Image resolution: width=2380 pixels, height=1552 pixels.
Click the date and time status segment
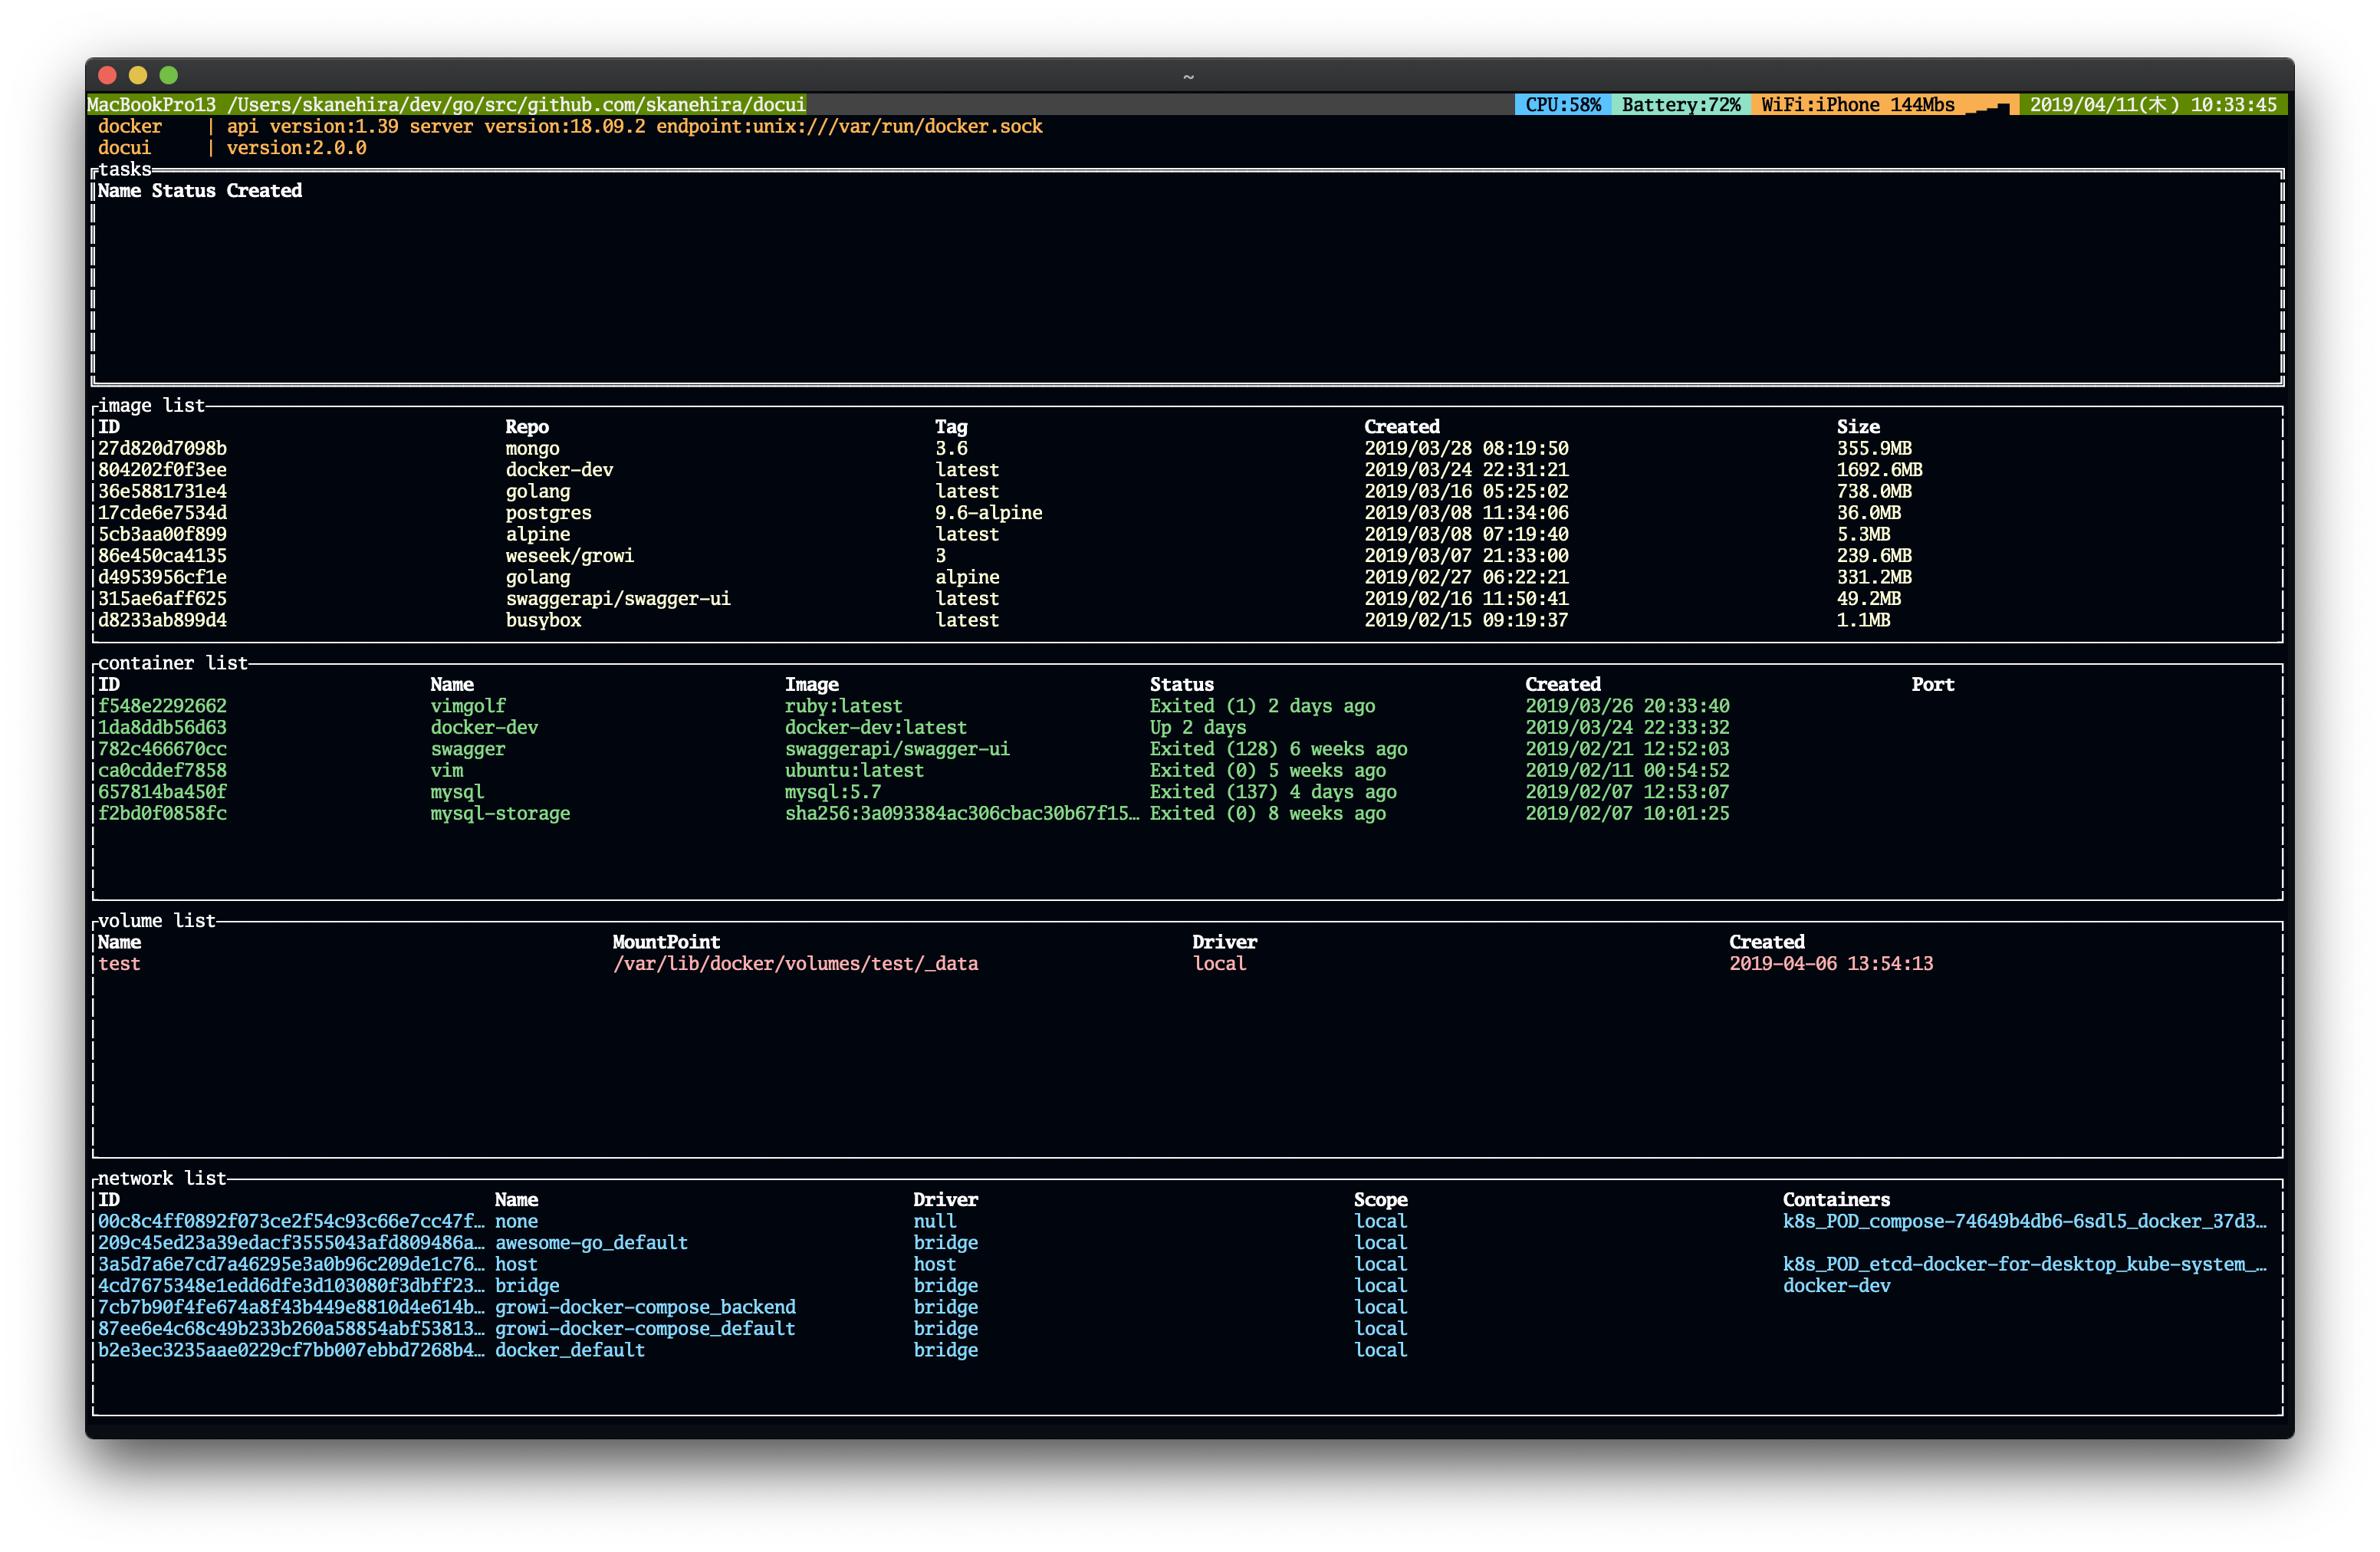tap(2152, 105)
